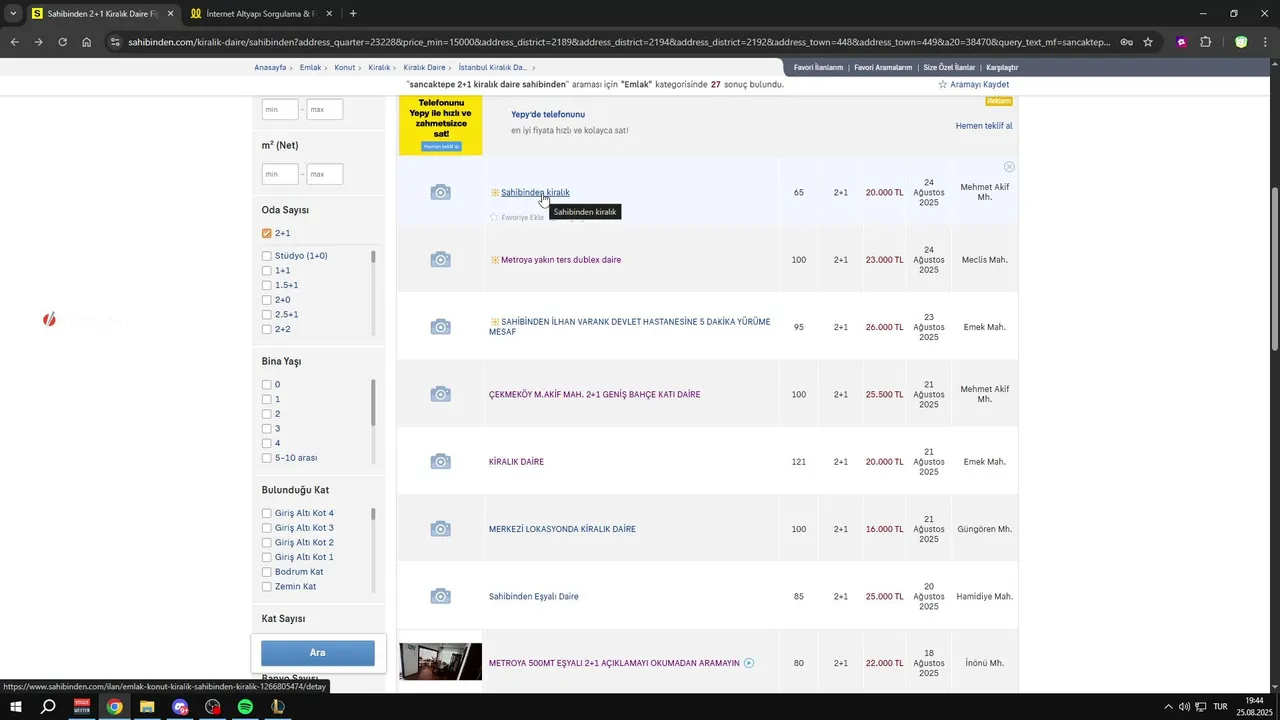
Task: Open the Sahibinden kiralık listing
Action: 535,192
